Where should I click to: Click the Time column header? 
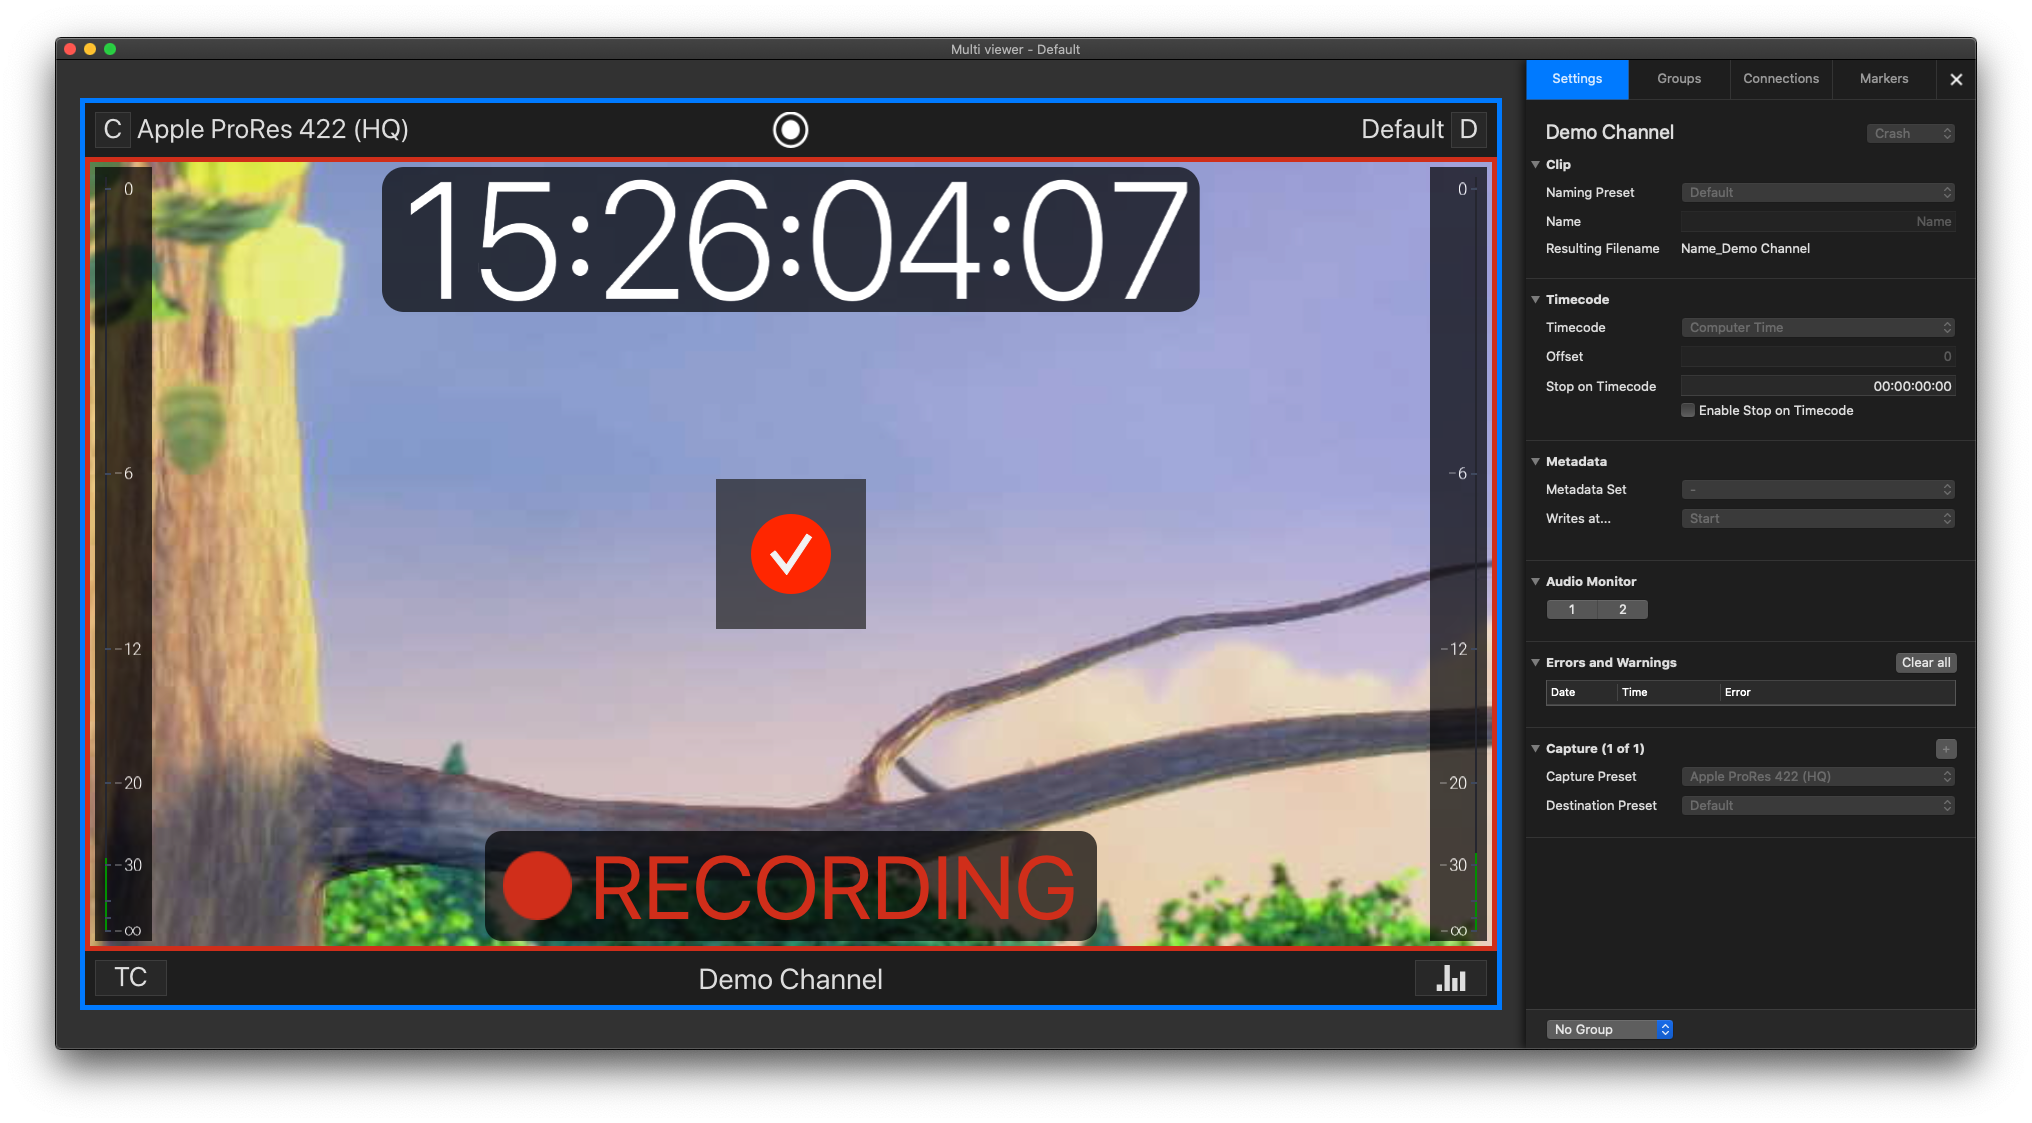(x=1668, y=693)
